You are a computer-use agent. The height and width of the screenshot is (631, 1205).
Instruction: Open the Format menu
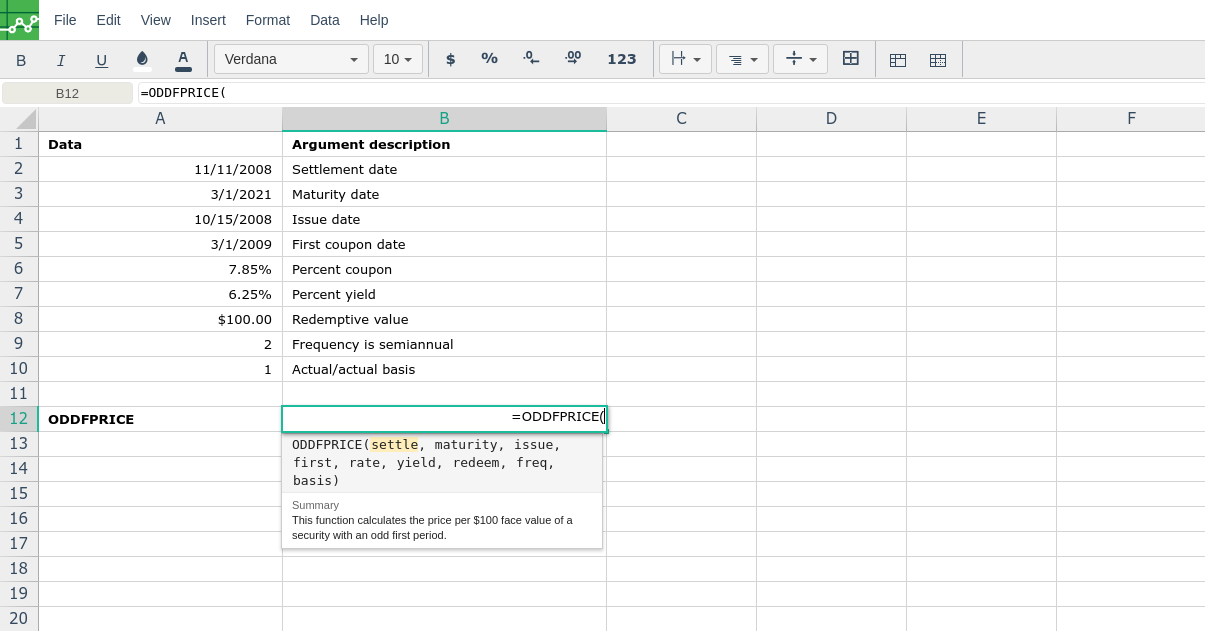(x=268, y=20)
